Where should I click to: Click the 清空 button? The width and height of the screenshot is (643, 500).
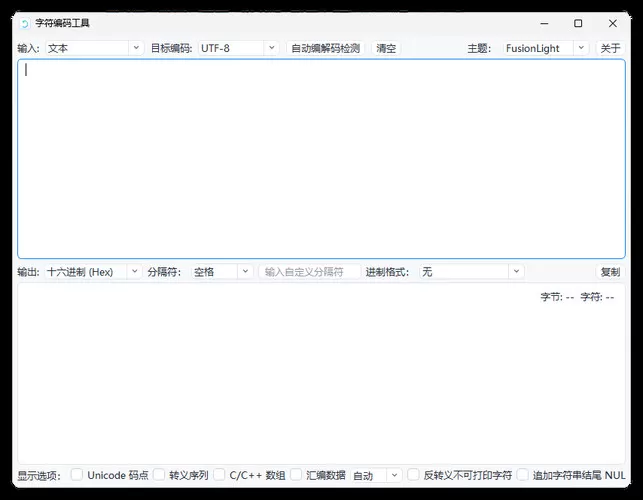(x=386, y=48)
